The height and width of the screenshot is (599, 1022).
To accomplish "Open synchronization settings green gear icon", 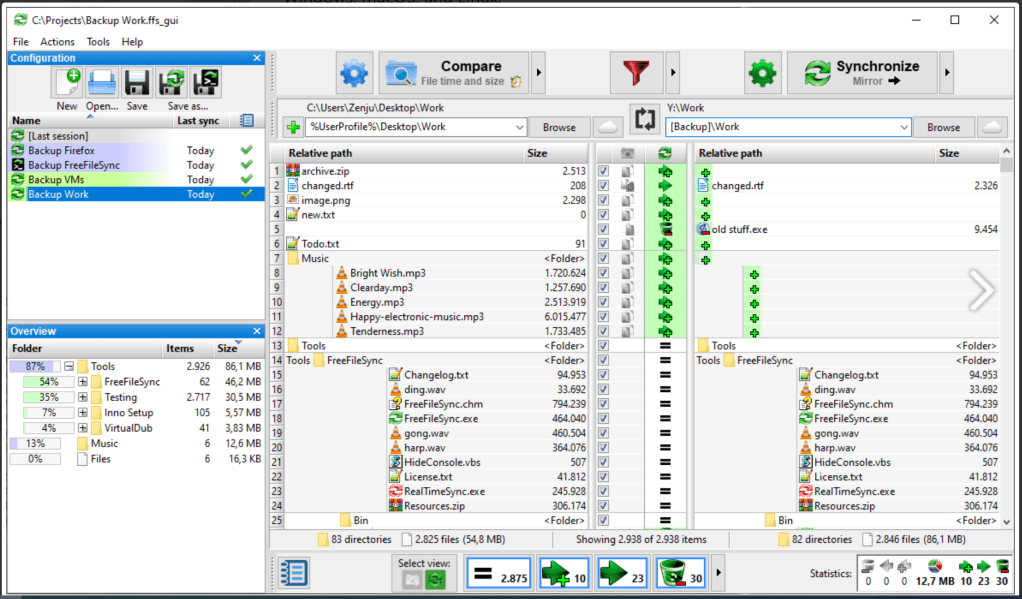I will [762, 73].
